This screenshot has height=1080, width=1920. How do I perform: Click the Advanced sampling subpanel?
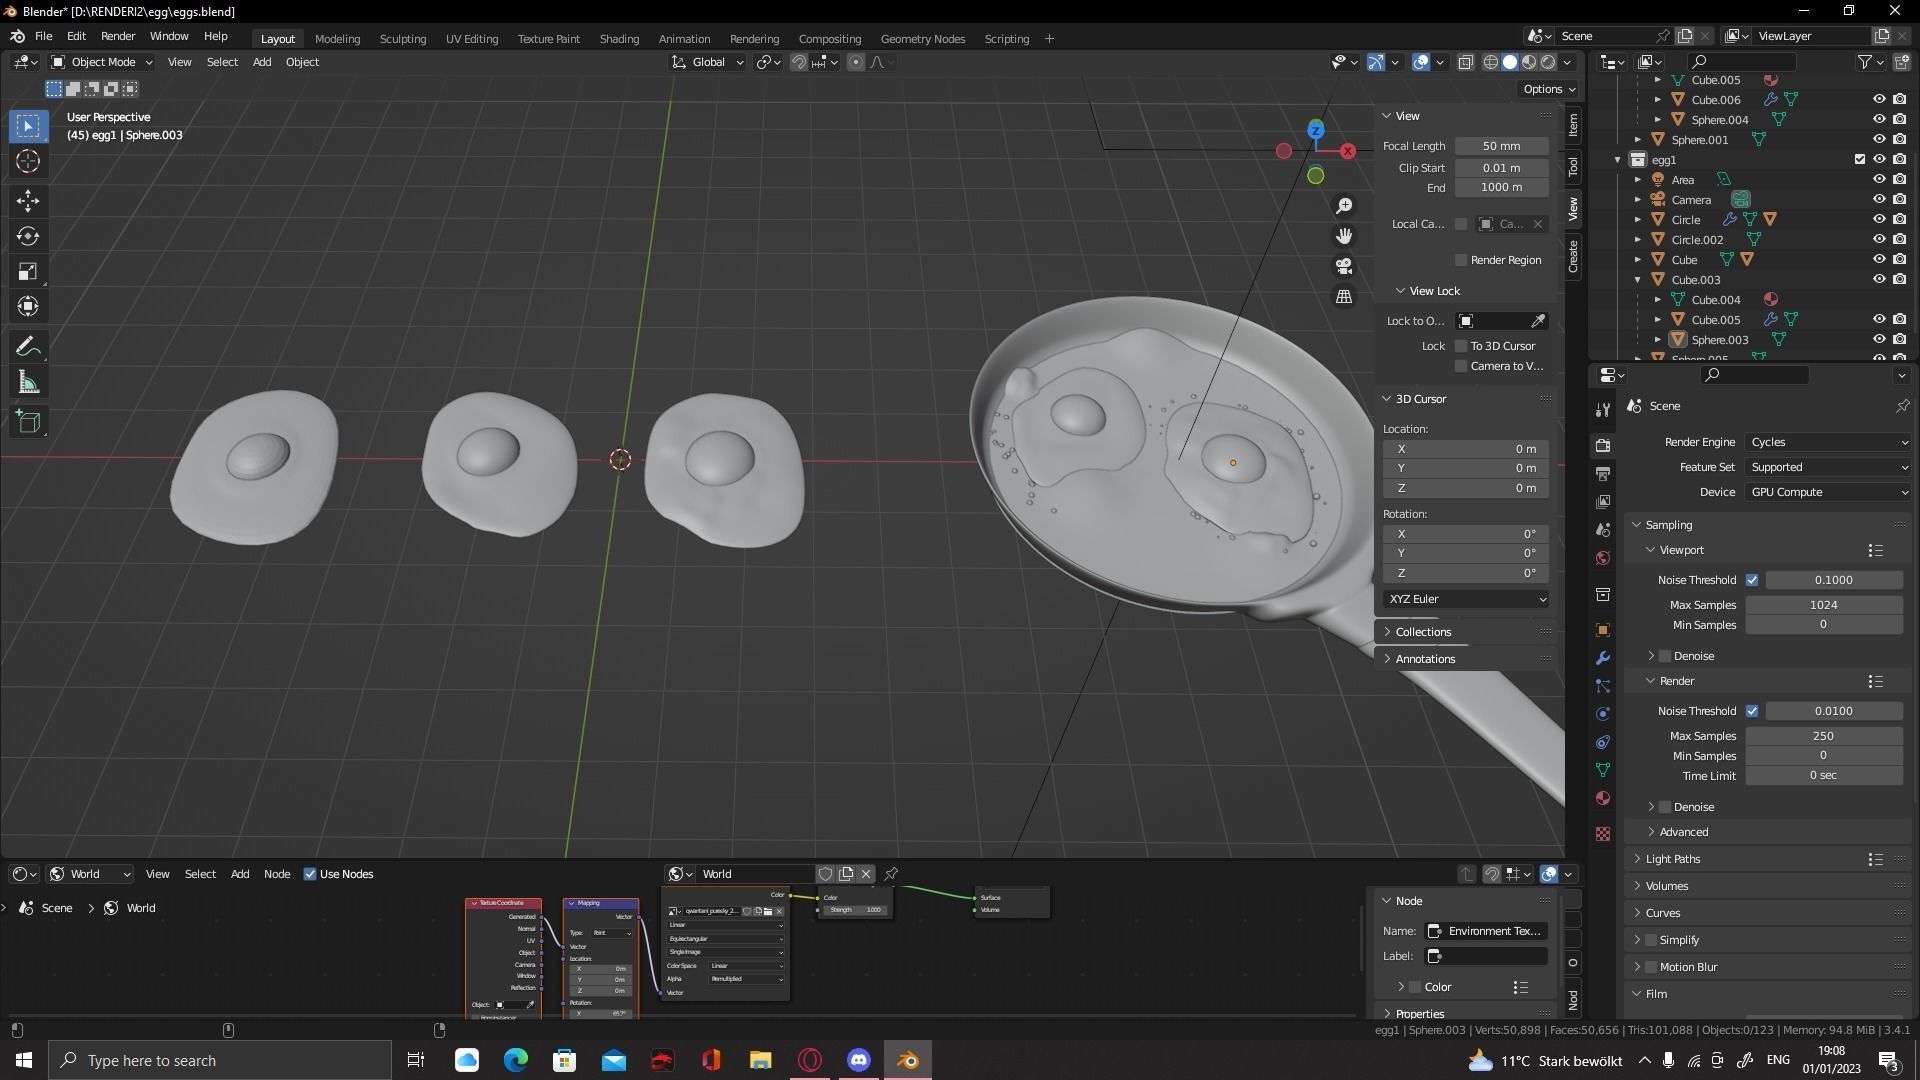(x=1683, y=832)
